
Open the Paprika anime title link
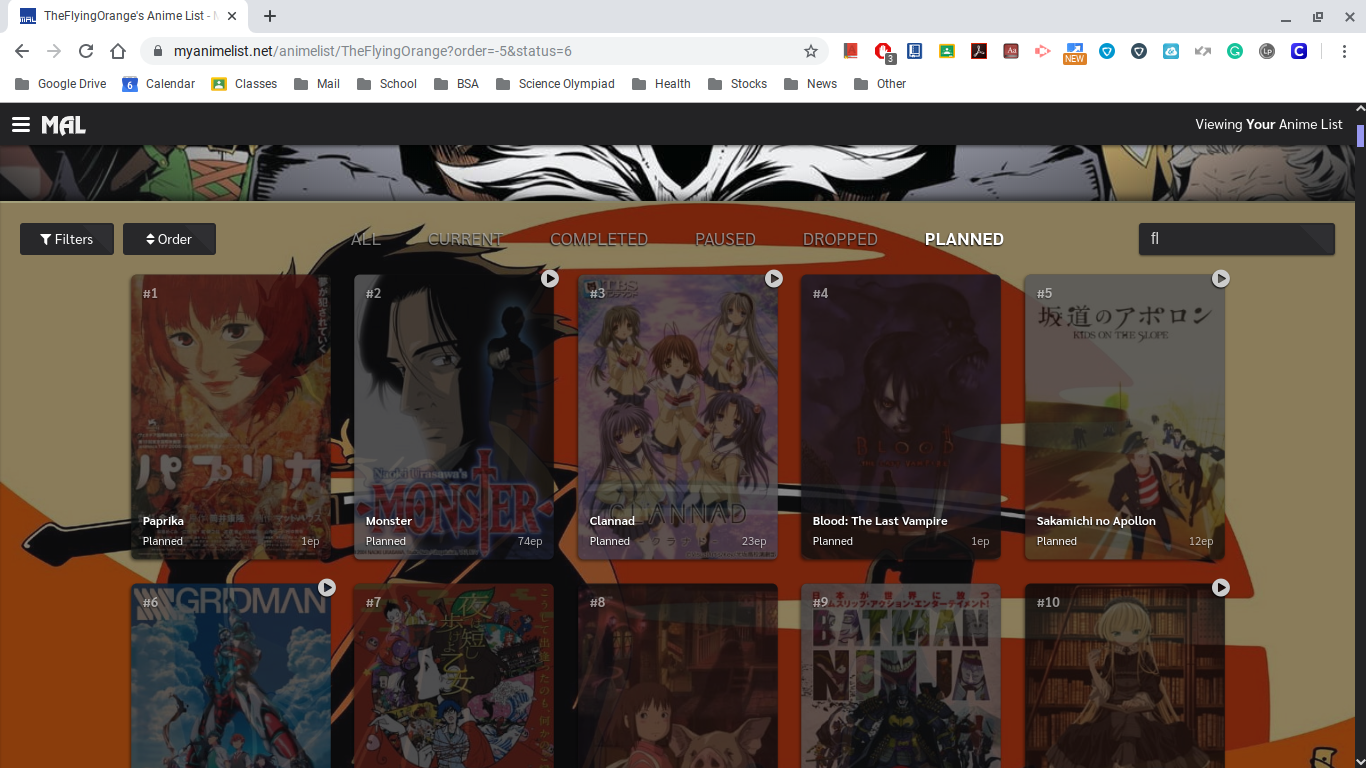point(163,521)
